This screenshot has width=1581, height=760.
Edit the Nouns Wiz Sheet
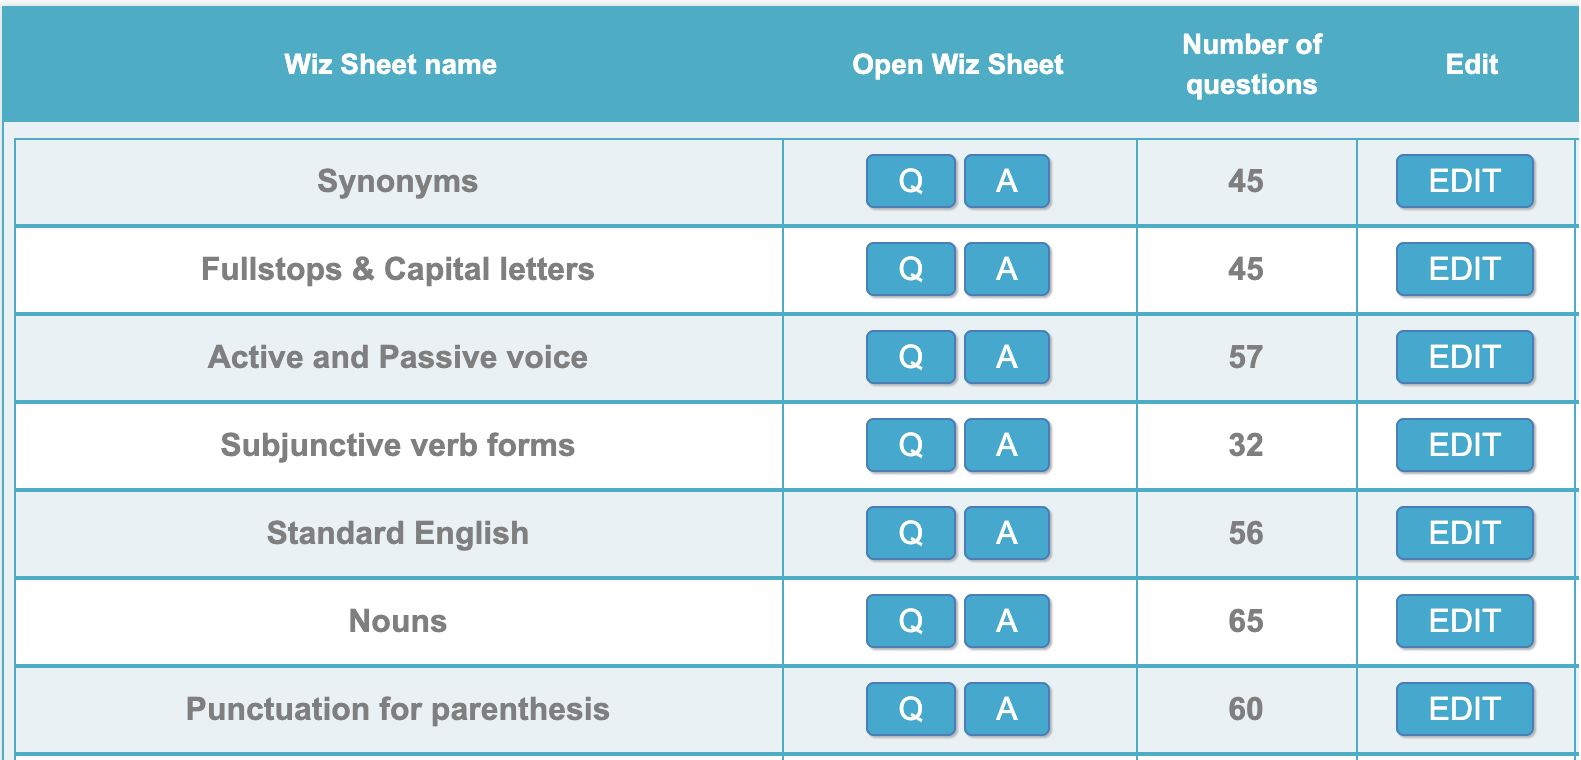[1465, 621]
